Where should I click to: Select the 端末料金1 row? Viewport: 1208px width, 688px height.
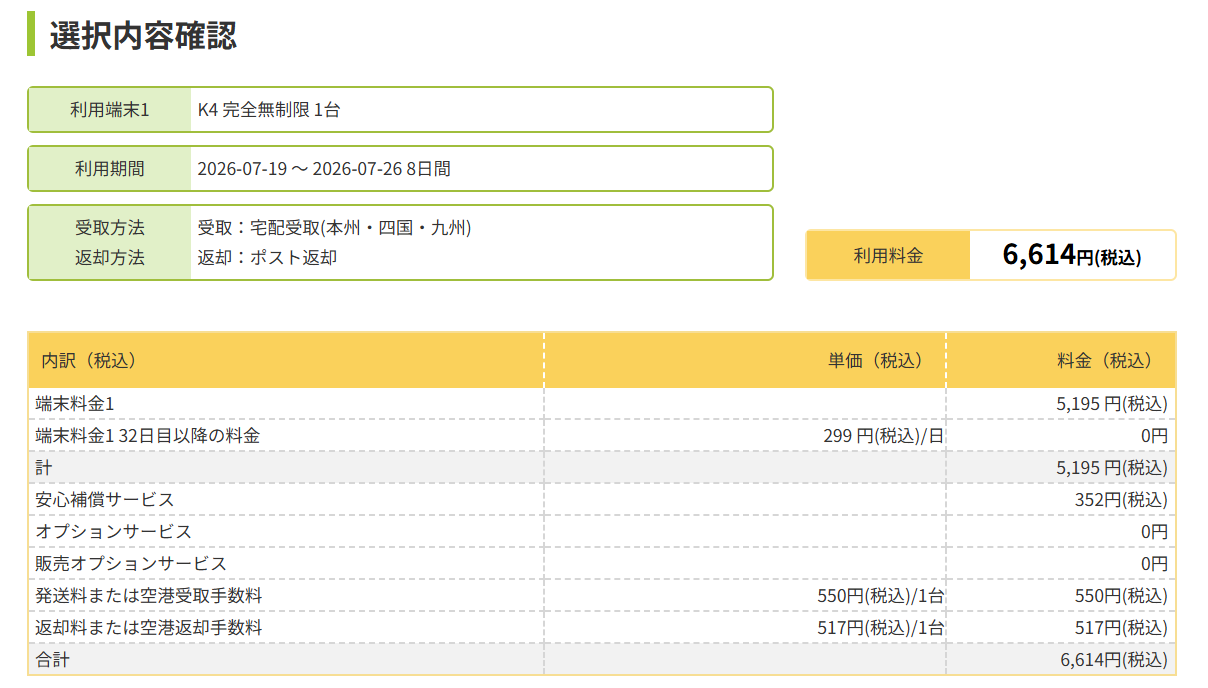pos(602,404)
